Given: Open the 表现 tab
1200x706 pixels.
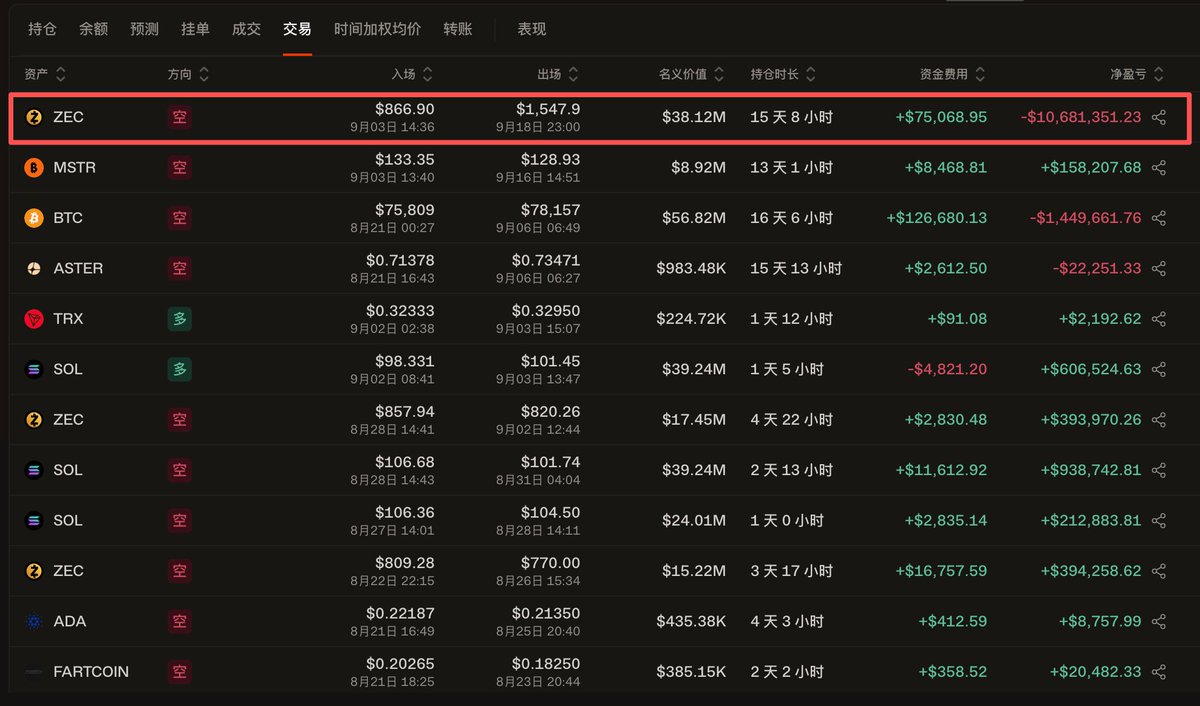Looking at the screenshot, I should tap(531, 29).
